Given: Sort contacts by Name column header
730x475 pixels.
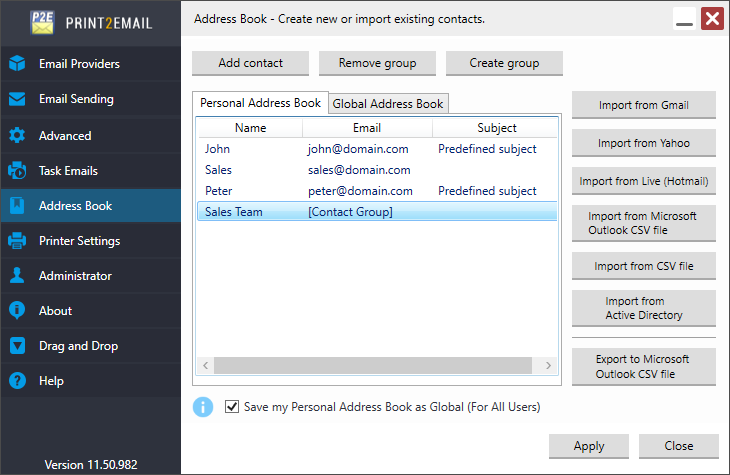Looking at the screenshot, I should (x=250, y=128).
